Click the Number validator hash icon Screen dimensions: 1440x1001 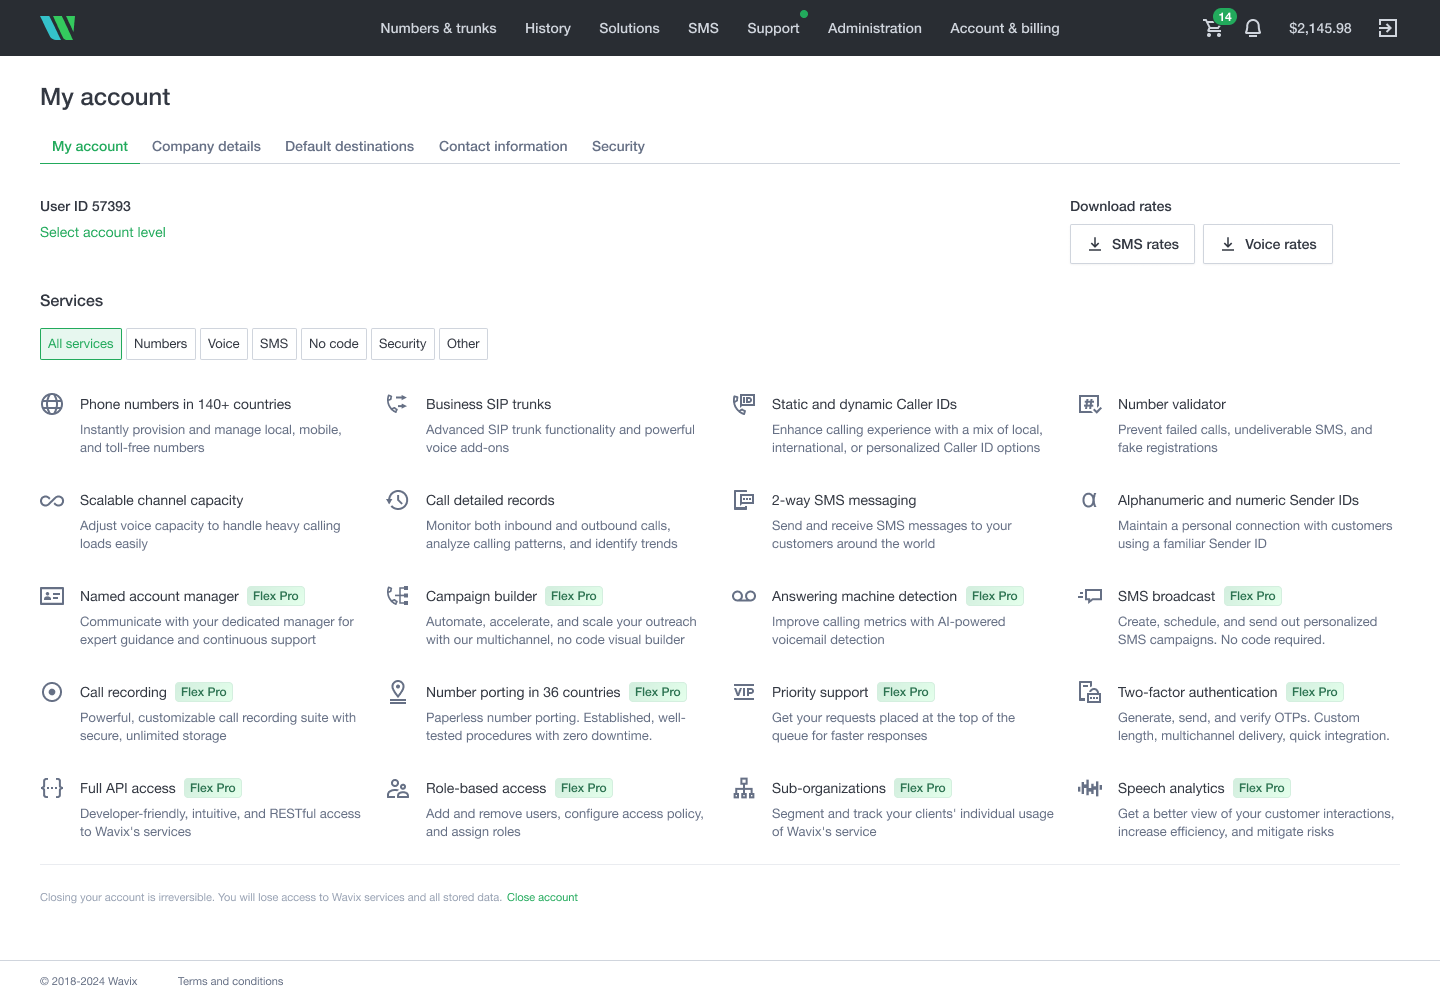point(1090,404)
